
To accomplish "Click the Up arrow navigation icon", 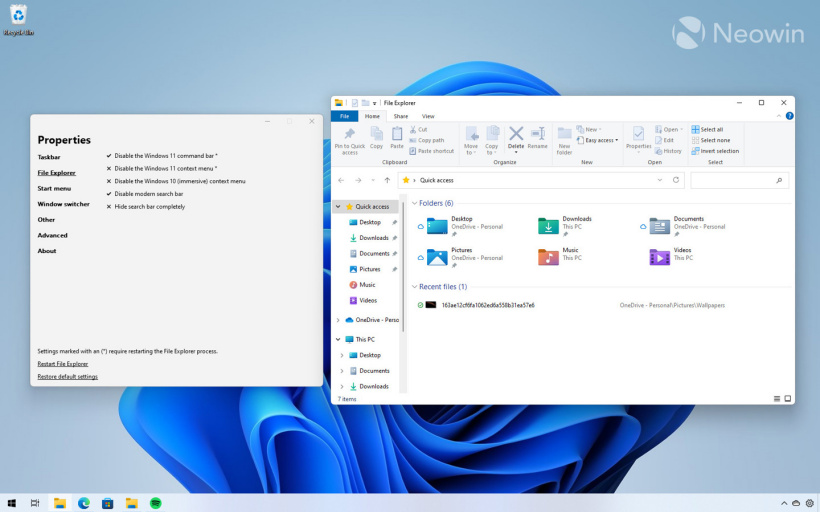I will click(387, 180).
